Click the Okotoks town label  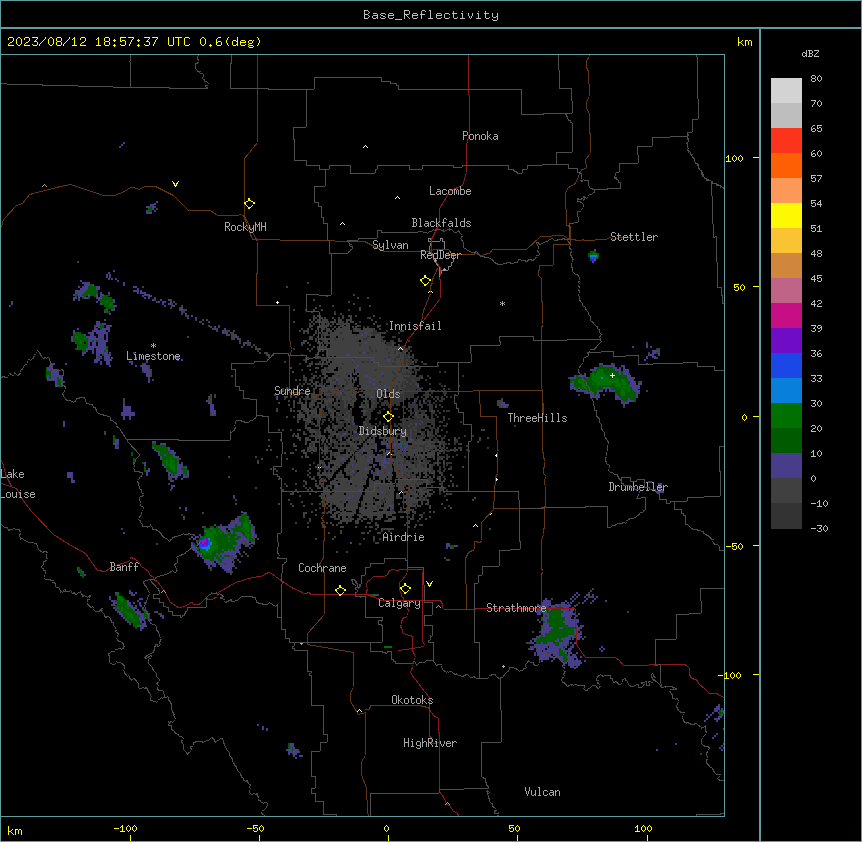412,700
